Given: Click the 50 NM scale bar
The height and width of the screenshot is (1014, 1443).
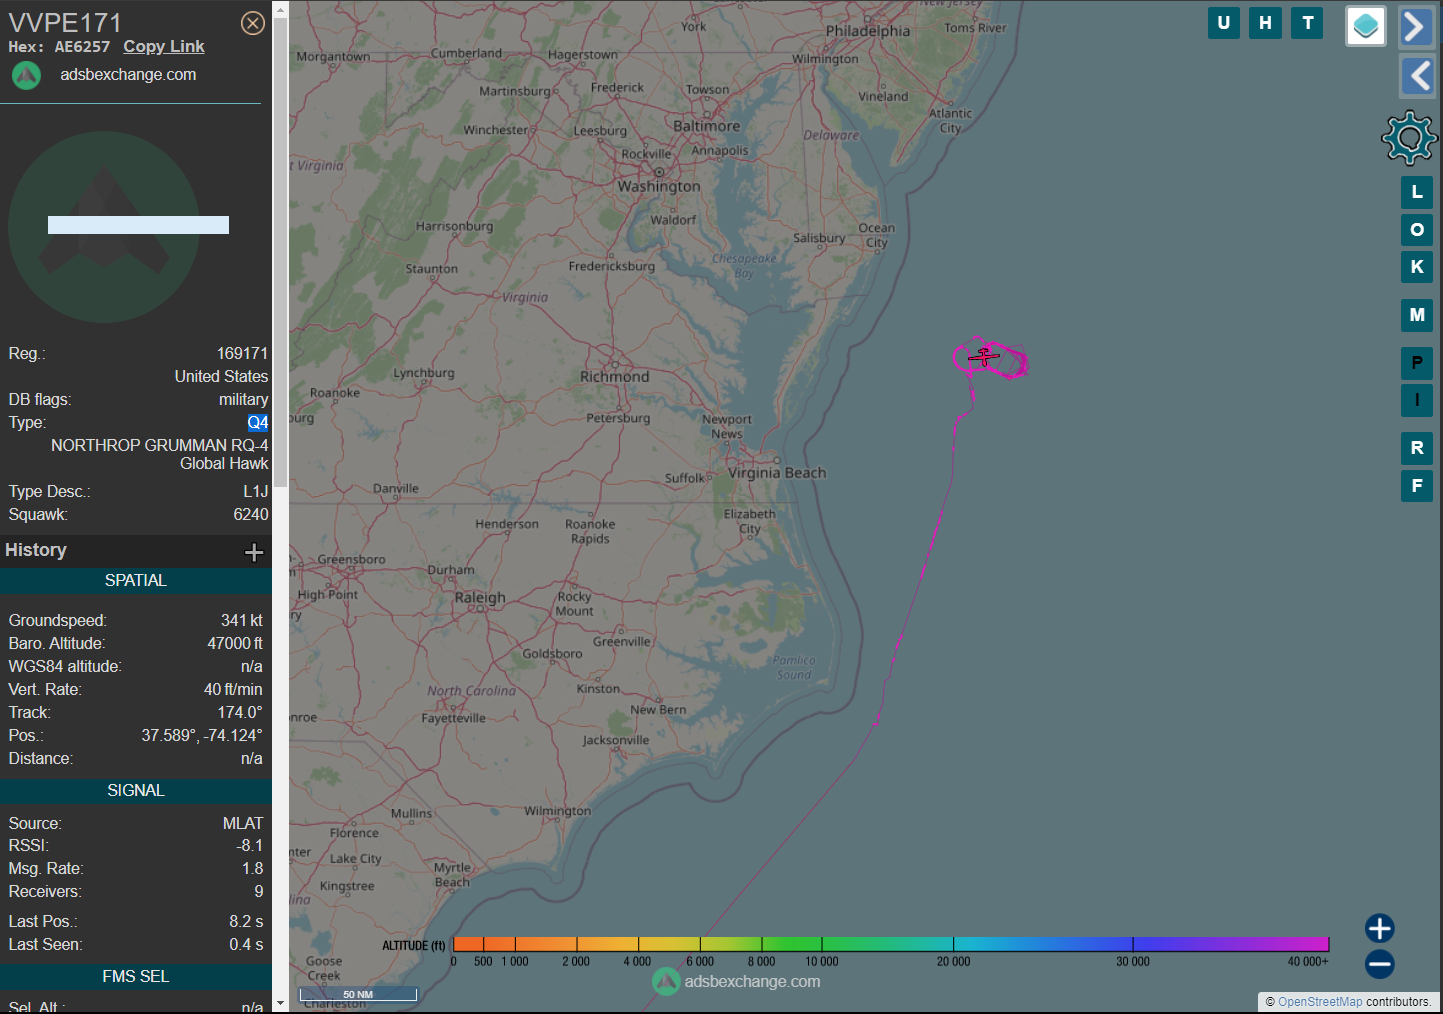Looking at the screenshot, I should pyautogui.click(x=358, y=994).
